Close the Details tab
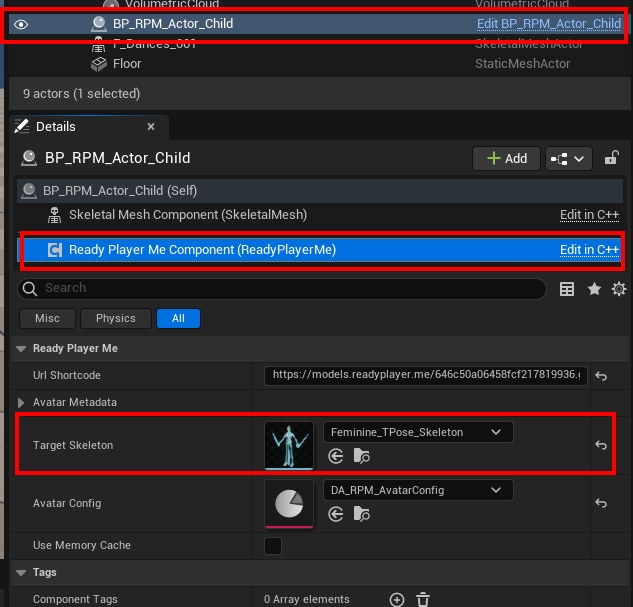633x607 pixels. [152, 127]
